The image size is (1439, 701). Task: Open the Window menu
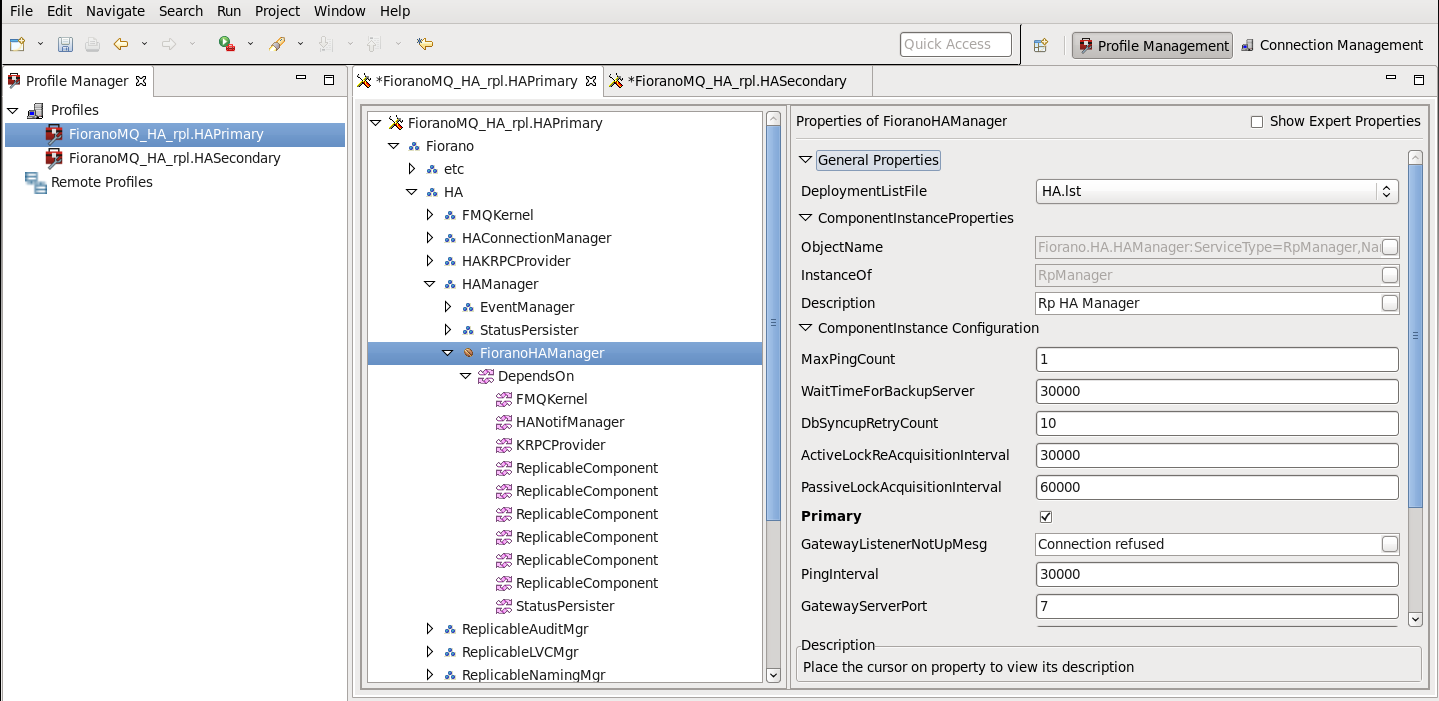tap(340, 11)
